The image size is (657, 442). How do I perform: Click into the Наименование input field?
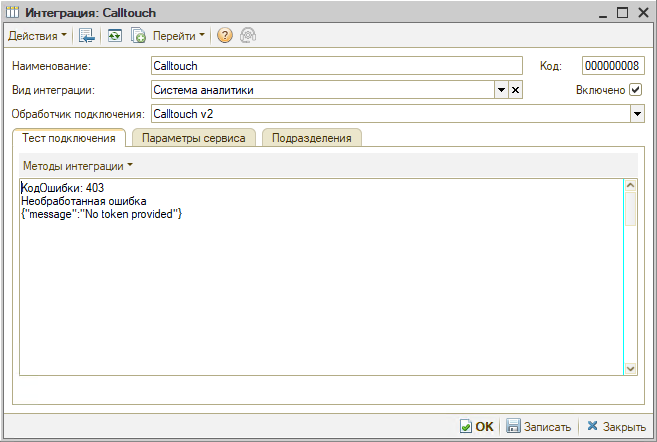point(336,66)
